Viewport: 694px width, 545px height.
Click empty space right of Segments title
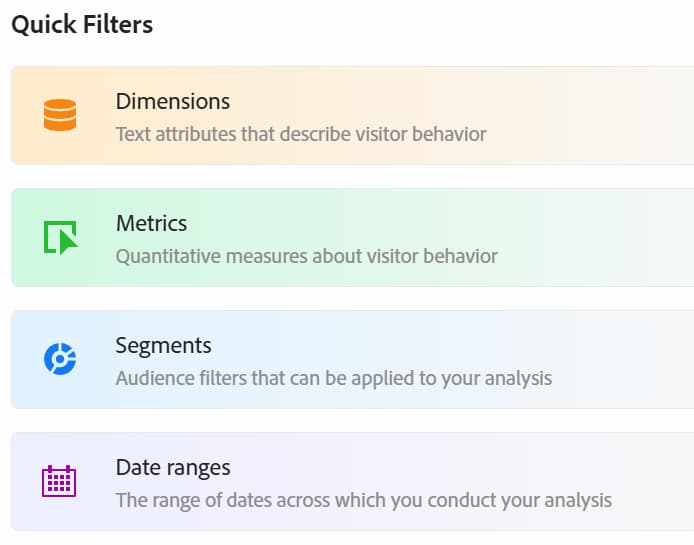coord(450,345)
